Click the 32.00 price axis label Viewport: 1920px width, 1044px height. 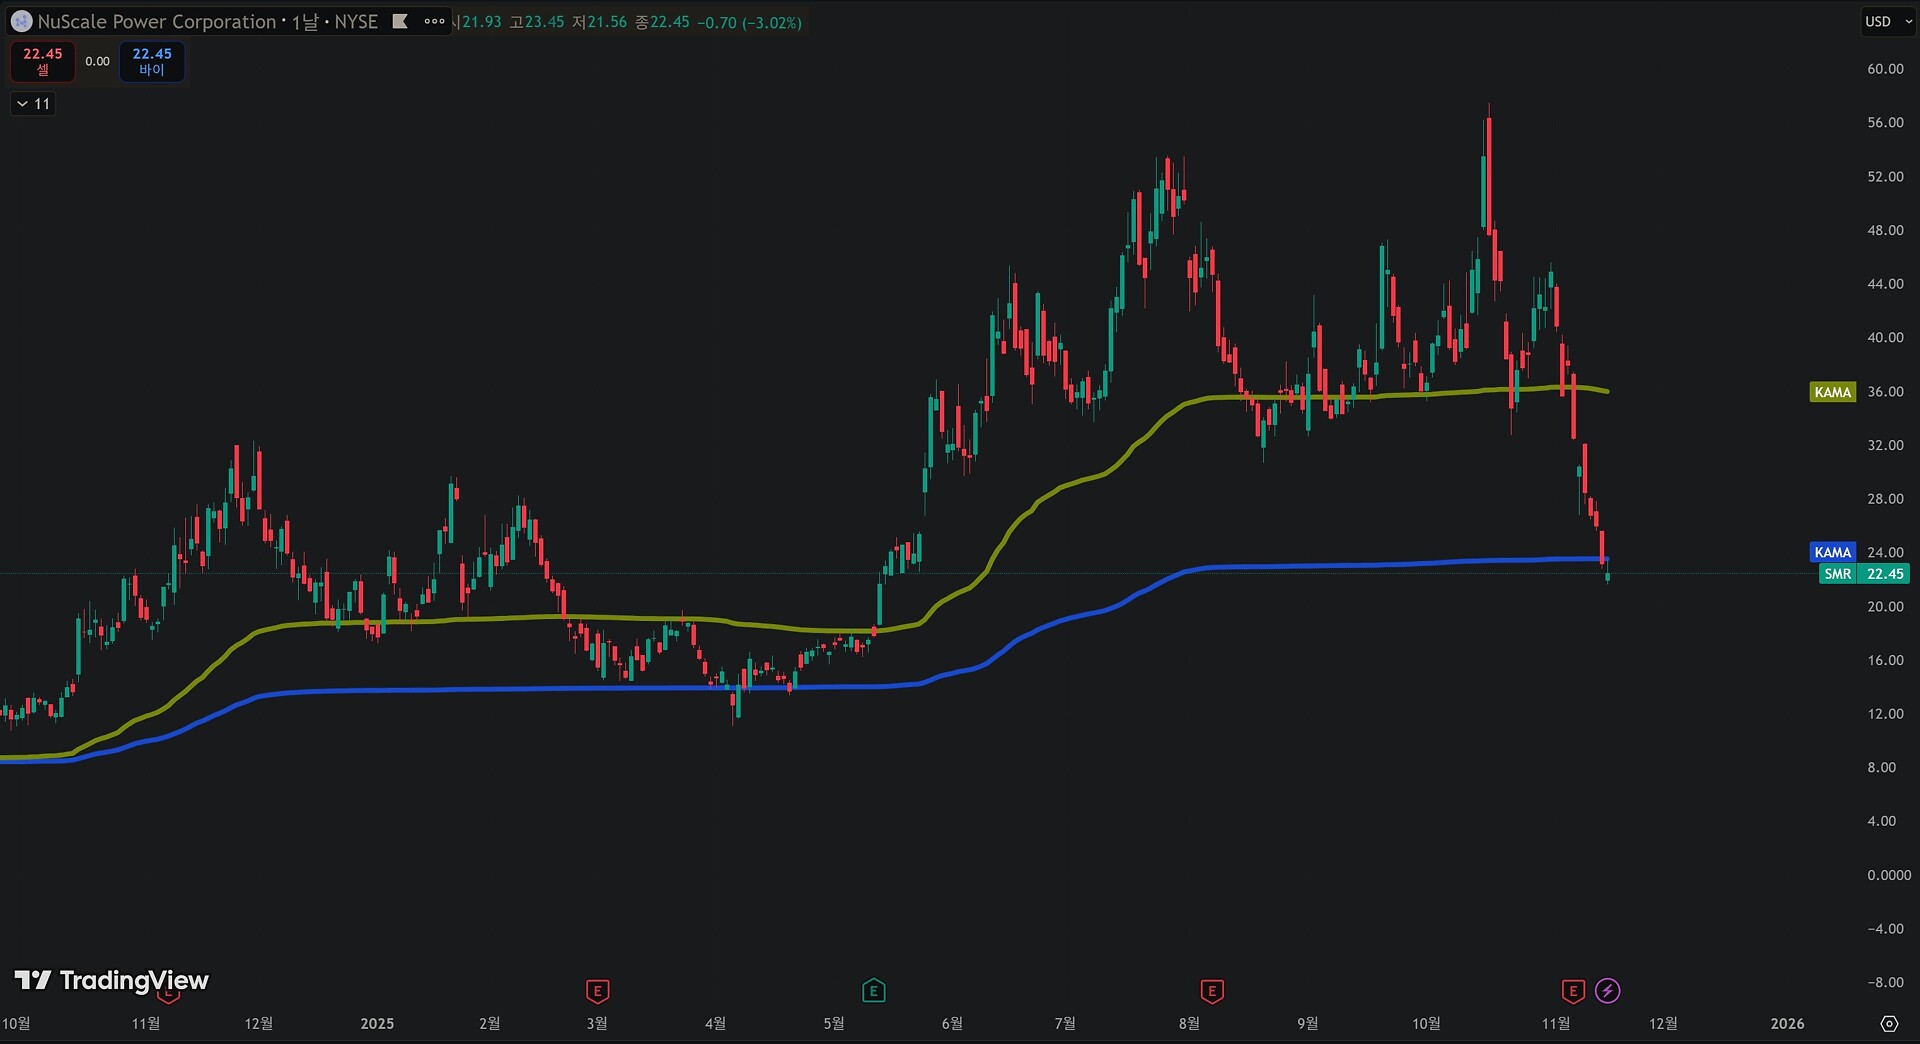point(1885,445)
